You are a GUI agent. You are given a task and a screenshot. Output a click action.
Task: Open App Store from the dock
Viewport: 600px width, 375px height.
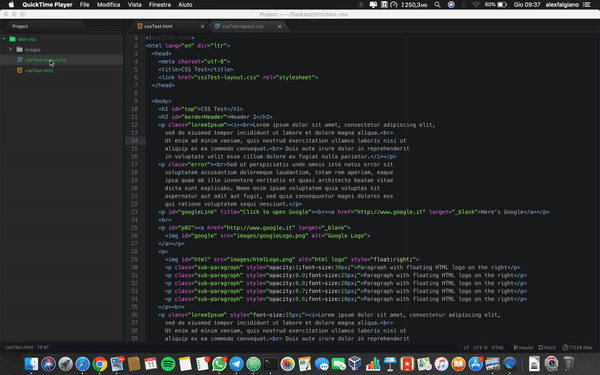tap(476, 364)
